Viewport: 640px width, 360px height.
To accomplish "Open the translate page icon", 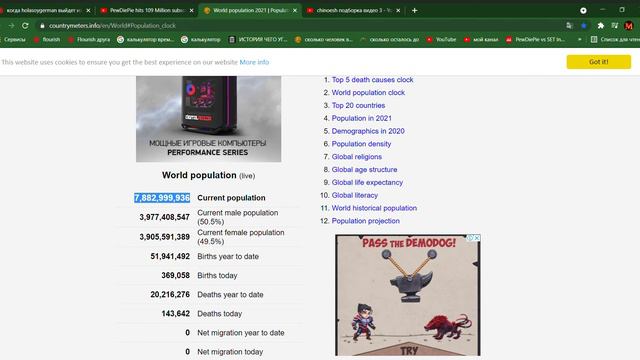I will click(569, 25).
